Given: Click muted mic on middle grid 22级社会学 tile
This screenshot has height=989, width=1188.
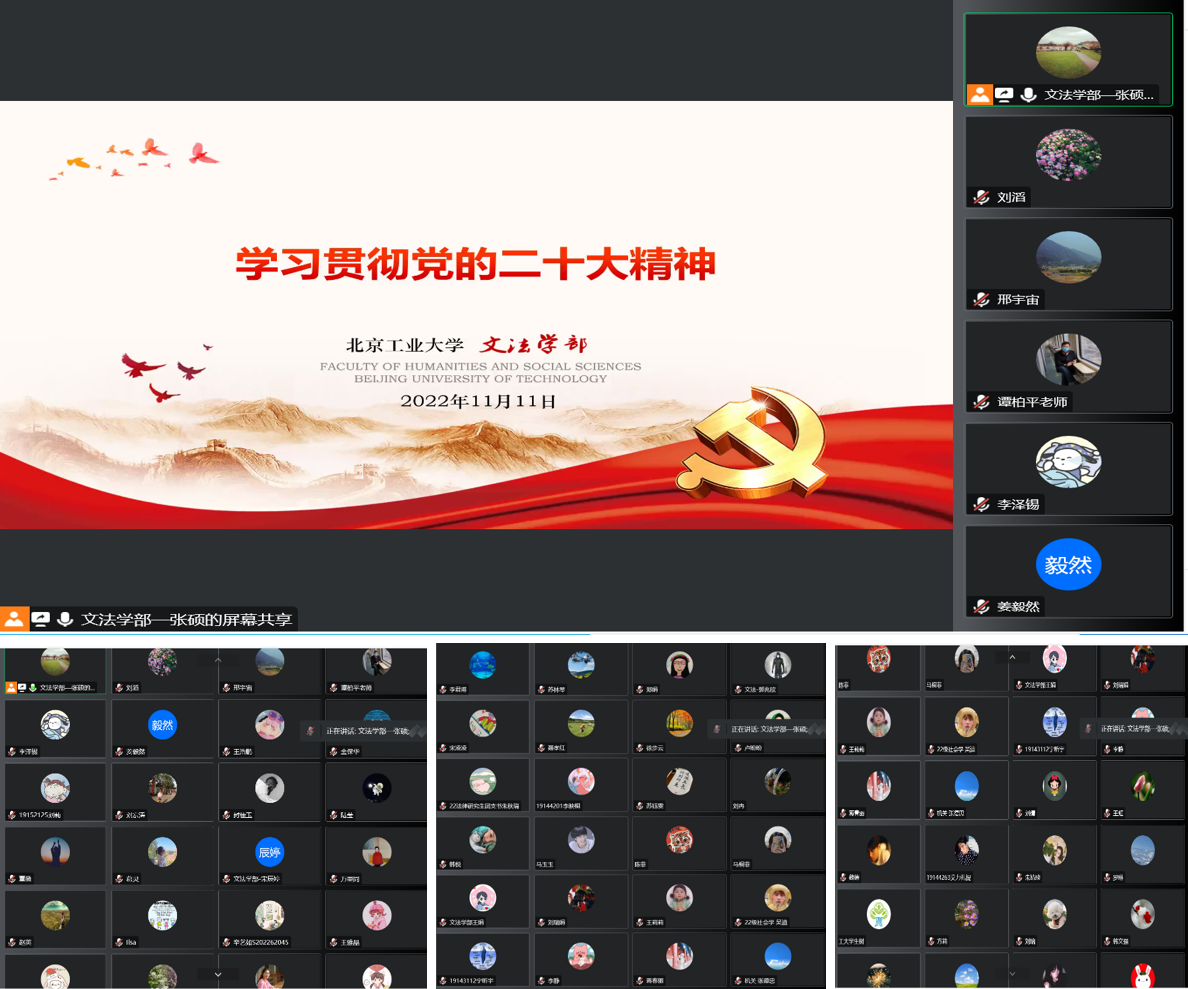Looking at the screenshot, I should point(738,922).
